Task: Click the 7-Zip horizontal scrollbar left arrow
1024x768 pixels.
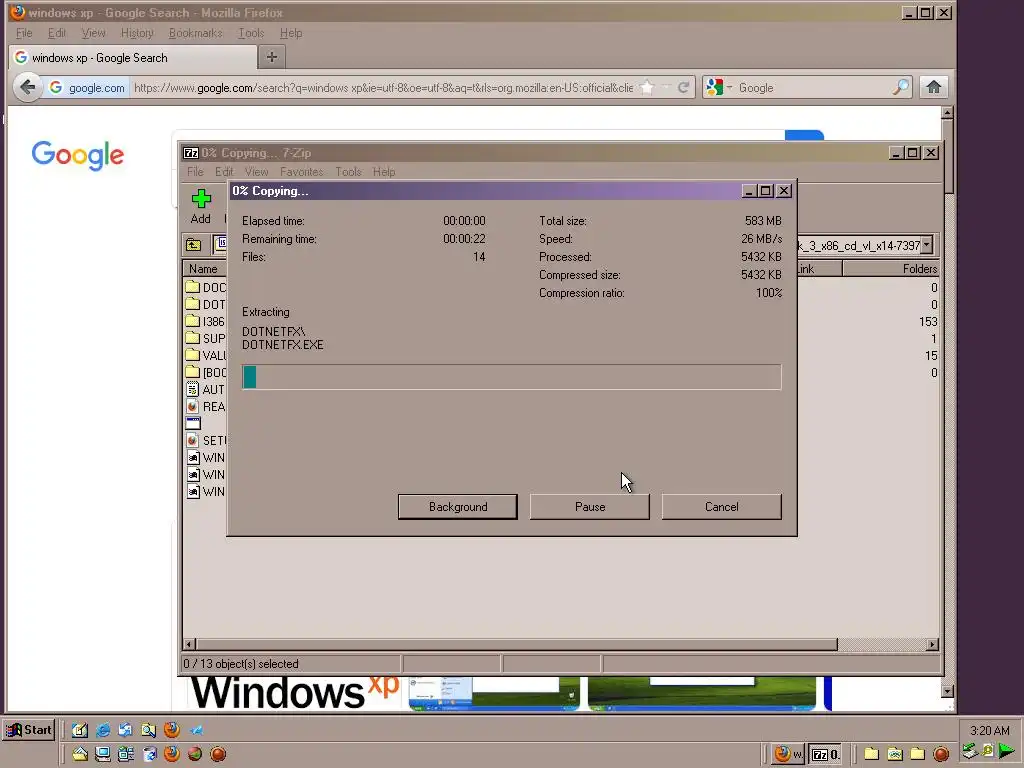Action: [x=189, y=645]
